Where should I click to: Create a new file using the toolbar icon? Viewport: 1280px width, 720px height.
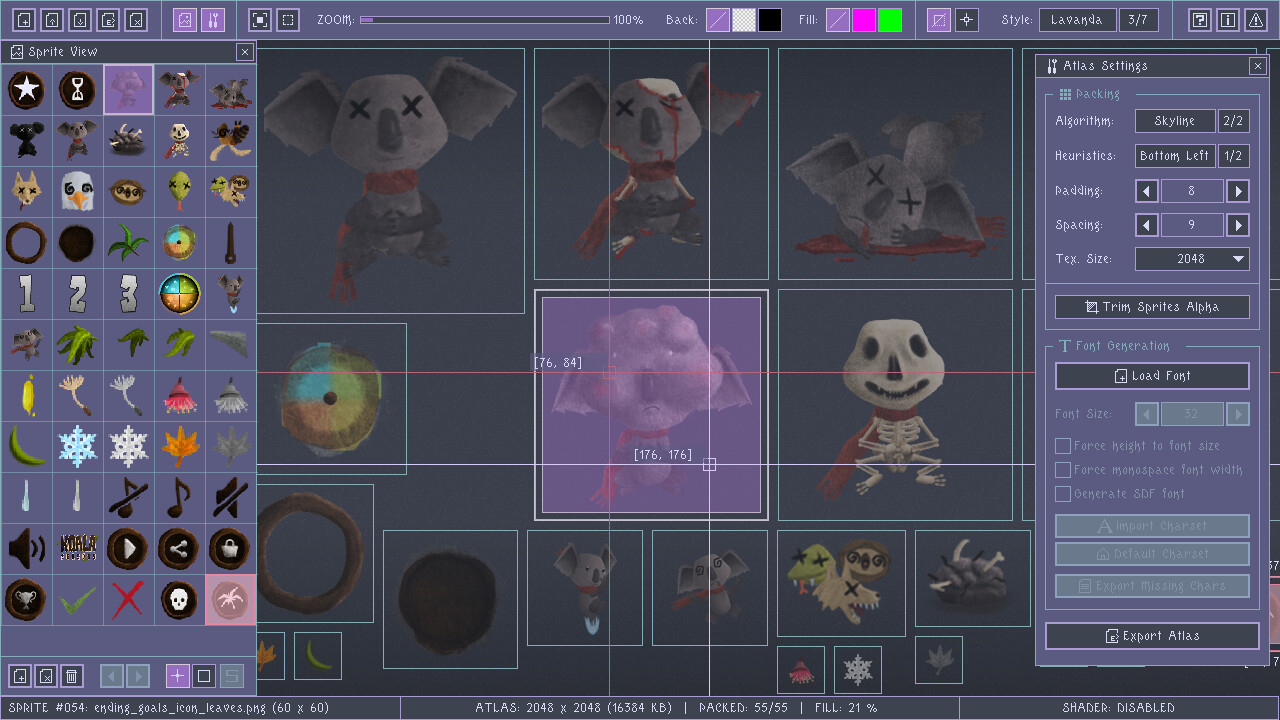point(24,19)
